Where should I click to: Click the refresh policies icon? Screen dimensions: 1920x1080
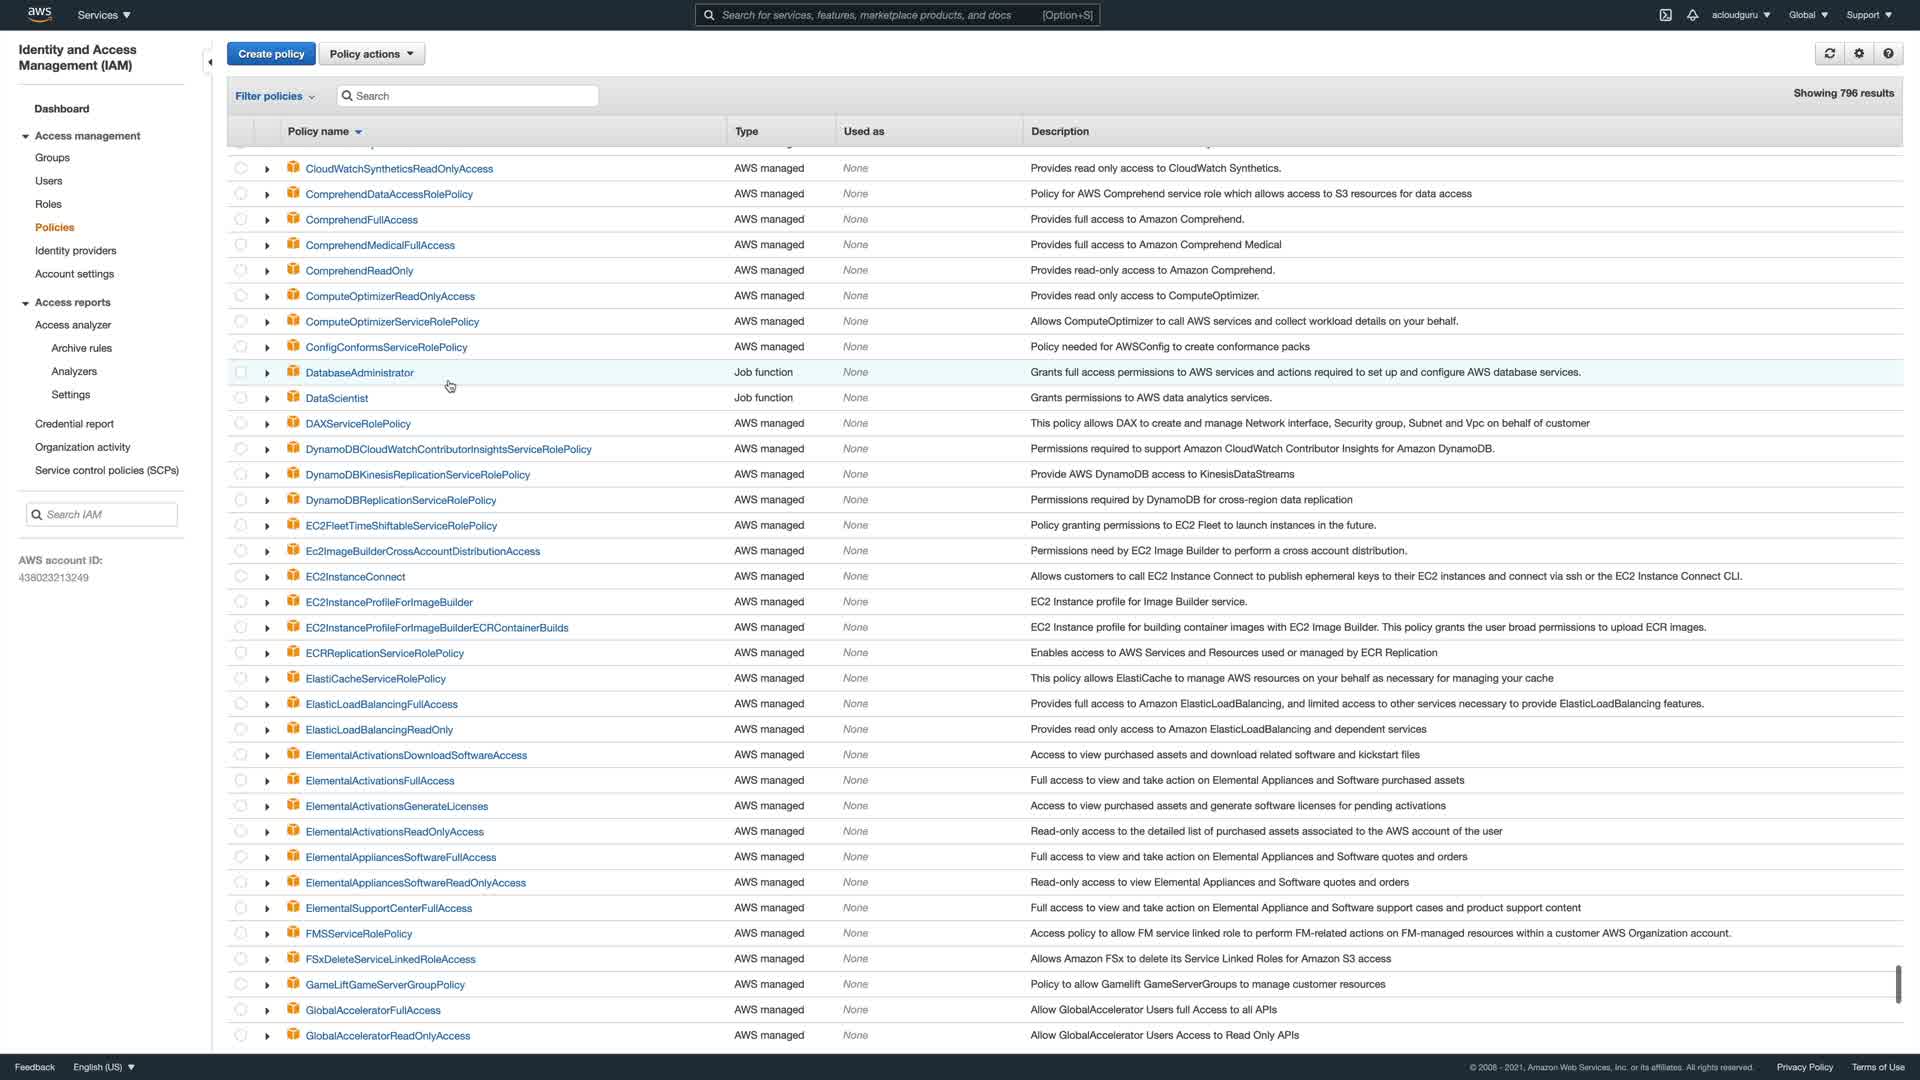tap(1829, 54)
